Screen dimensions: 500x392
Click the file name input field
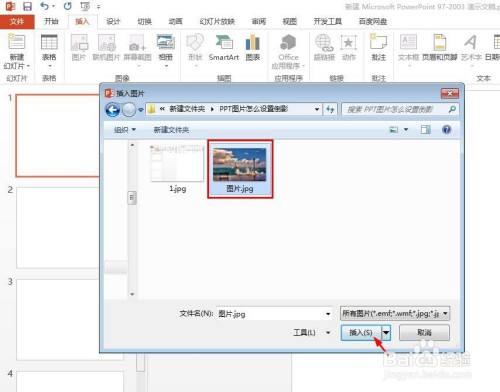270,314
